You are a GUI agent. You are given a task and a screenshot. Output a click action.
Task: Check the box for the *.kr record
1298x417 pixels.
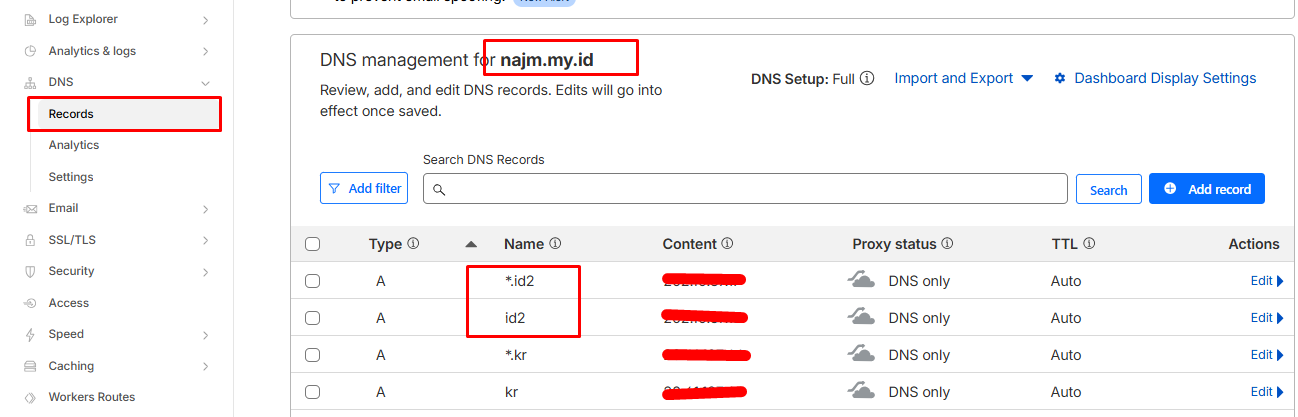pos(312,355)
